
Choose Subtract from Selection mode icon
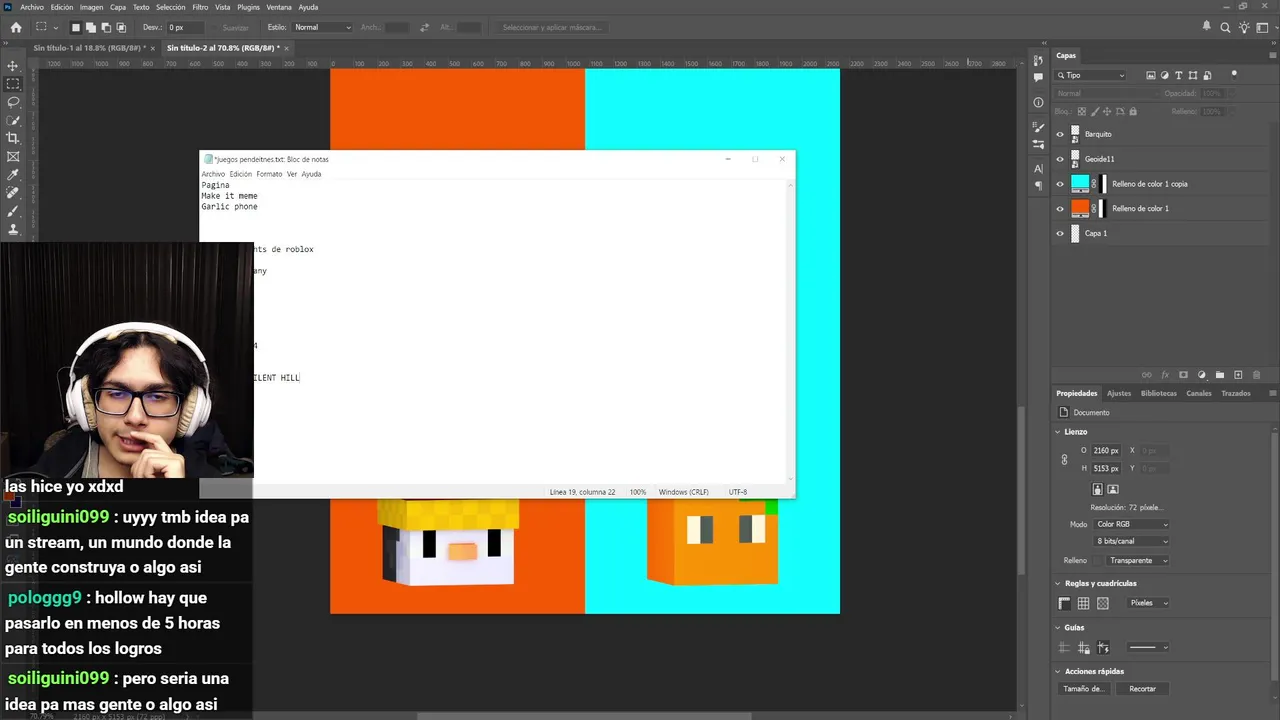click(x=106, y=27)
